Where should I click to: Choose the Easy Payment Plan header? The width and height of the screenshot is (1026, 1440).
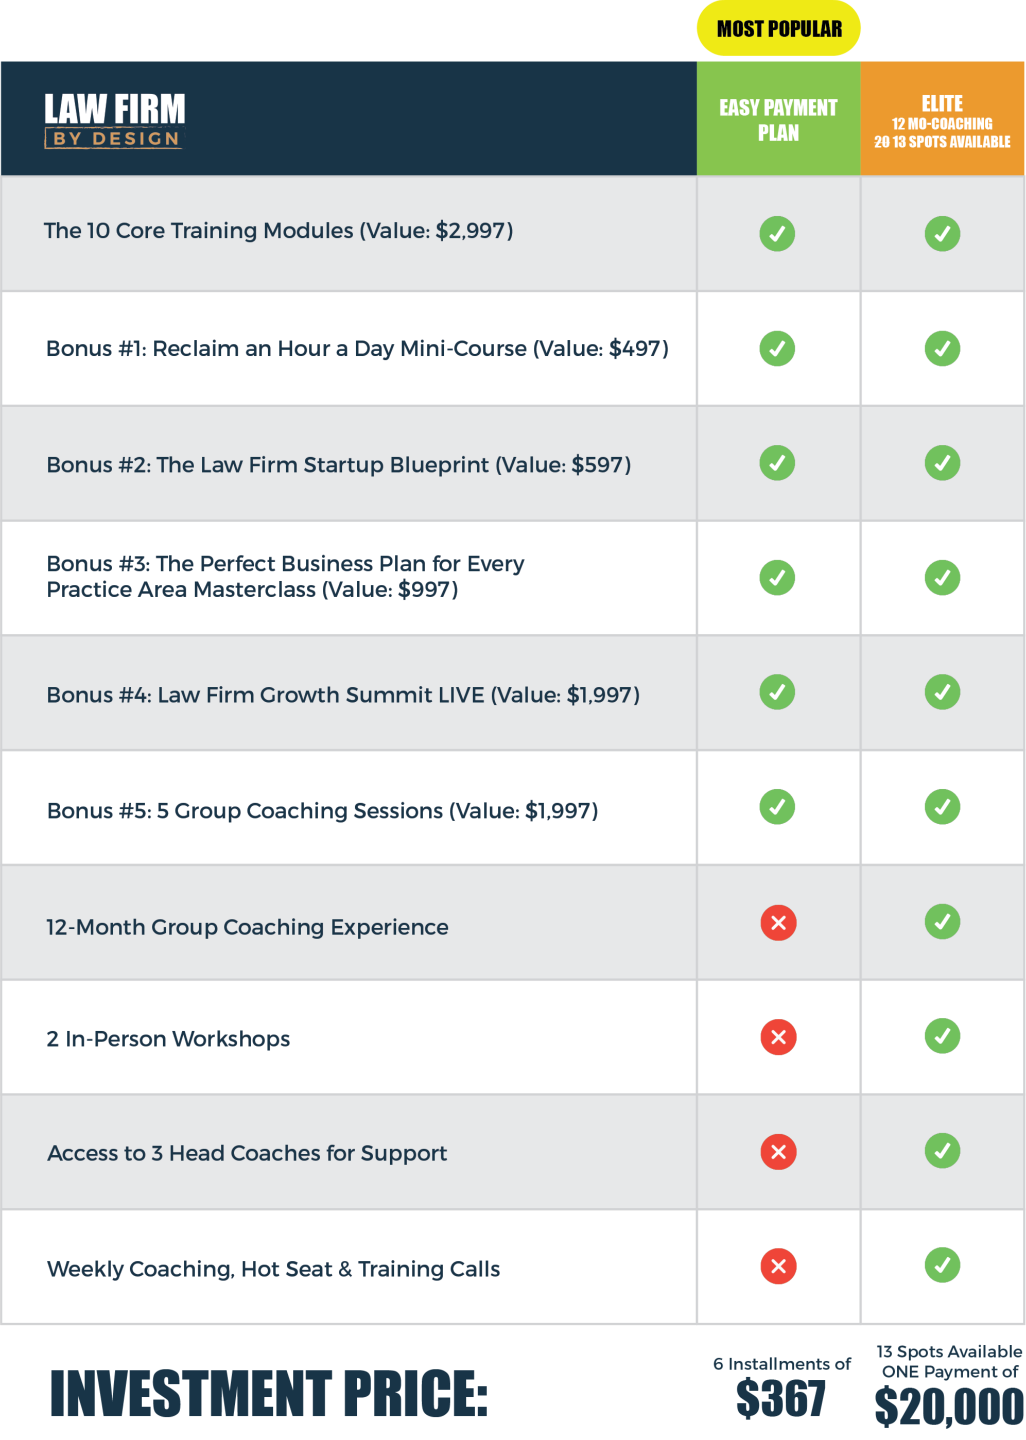pos(778,120)
